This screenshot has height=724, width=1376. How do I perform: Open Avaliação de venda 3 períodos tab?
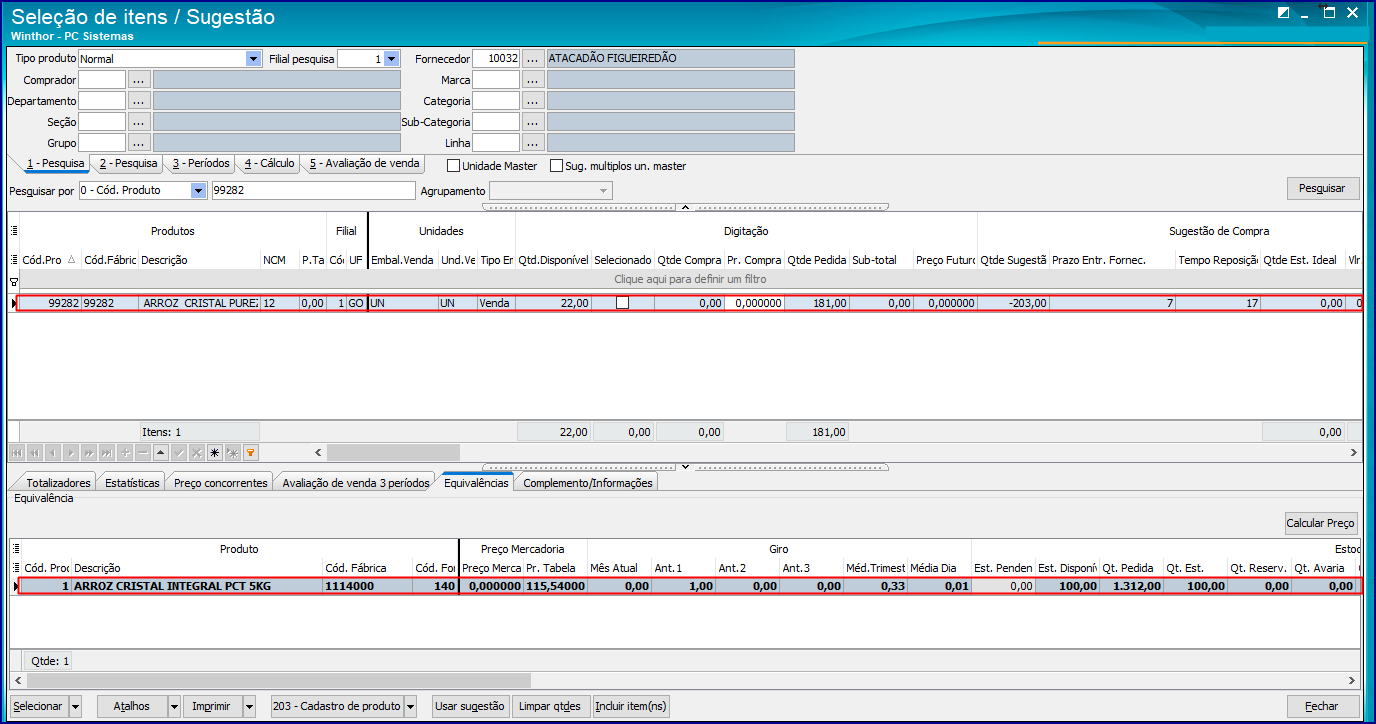tap(356, 483)
